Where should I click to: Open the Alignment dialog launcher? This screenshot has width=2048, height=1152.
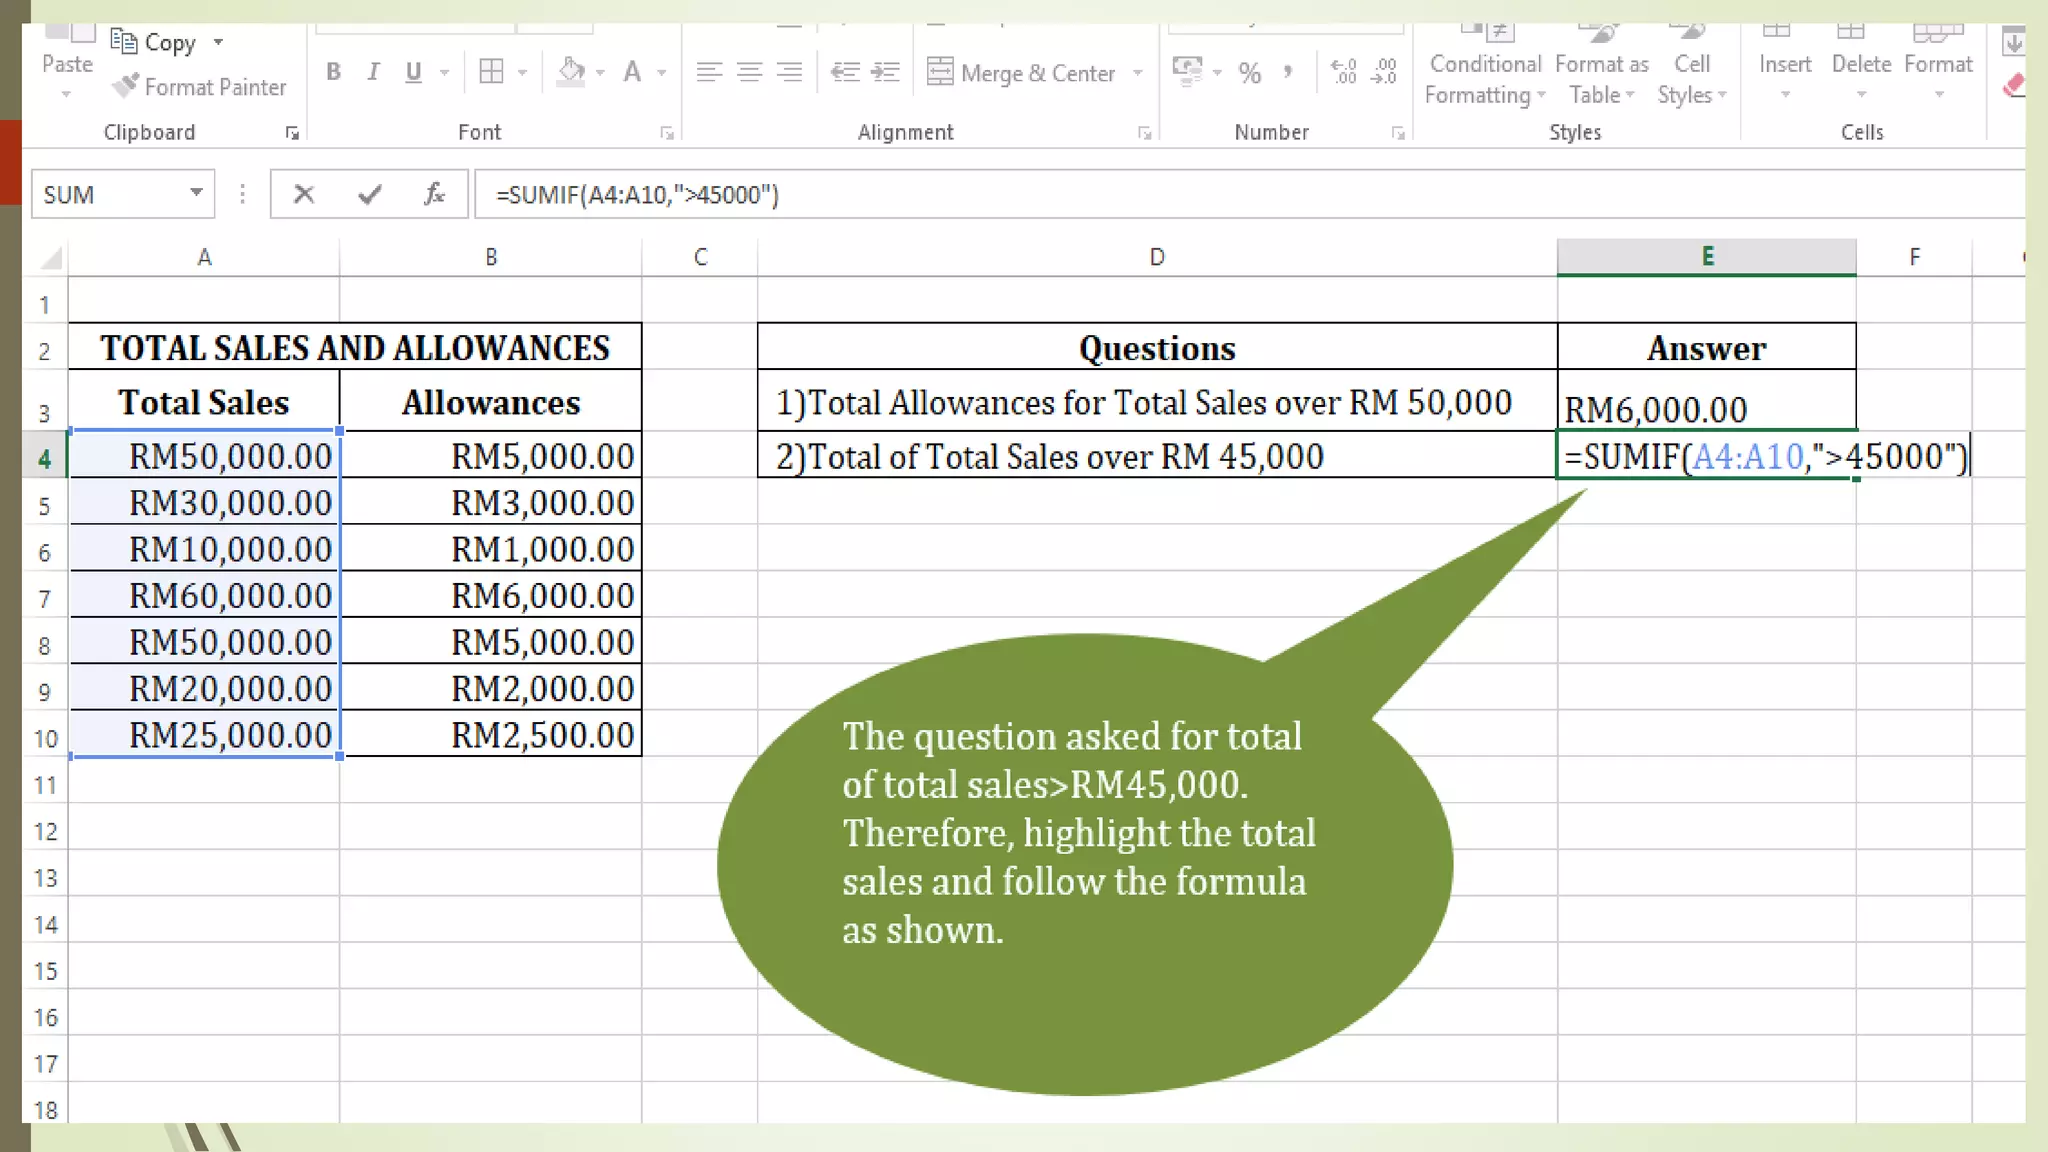(1144, 133)
